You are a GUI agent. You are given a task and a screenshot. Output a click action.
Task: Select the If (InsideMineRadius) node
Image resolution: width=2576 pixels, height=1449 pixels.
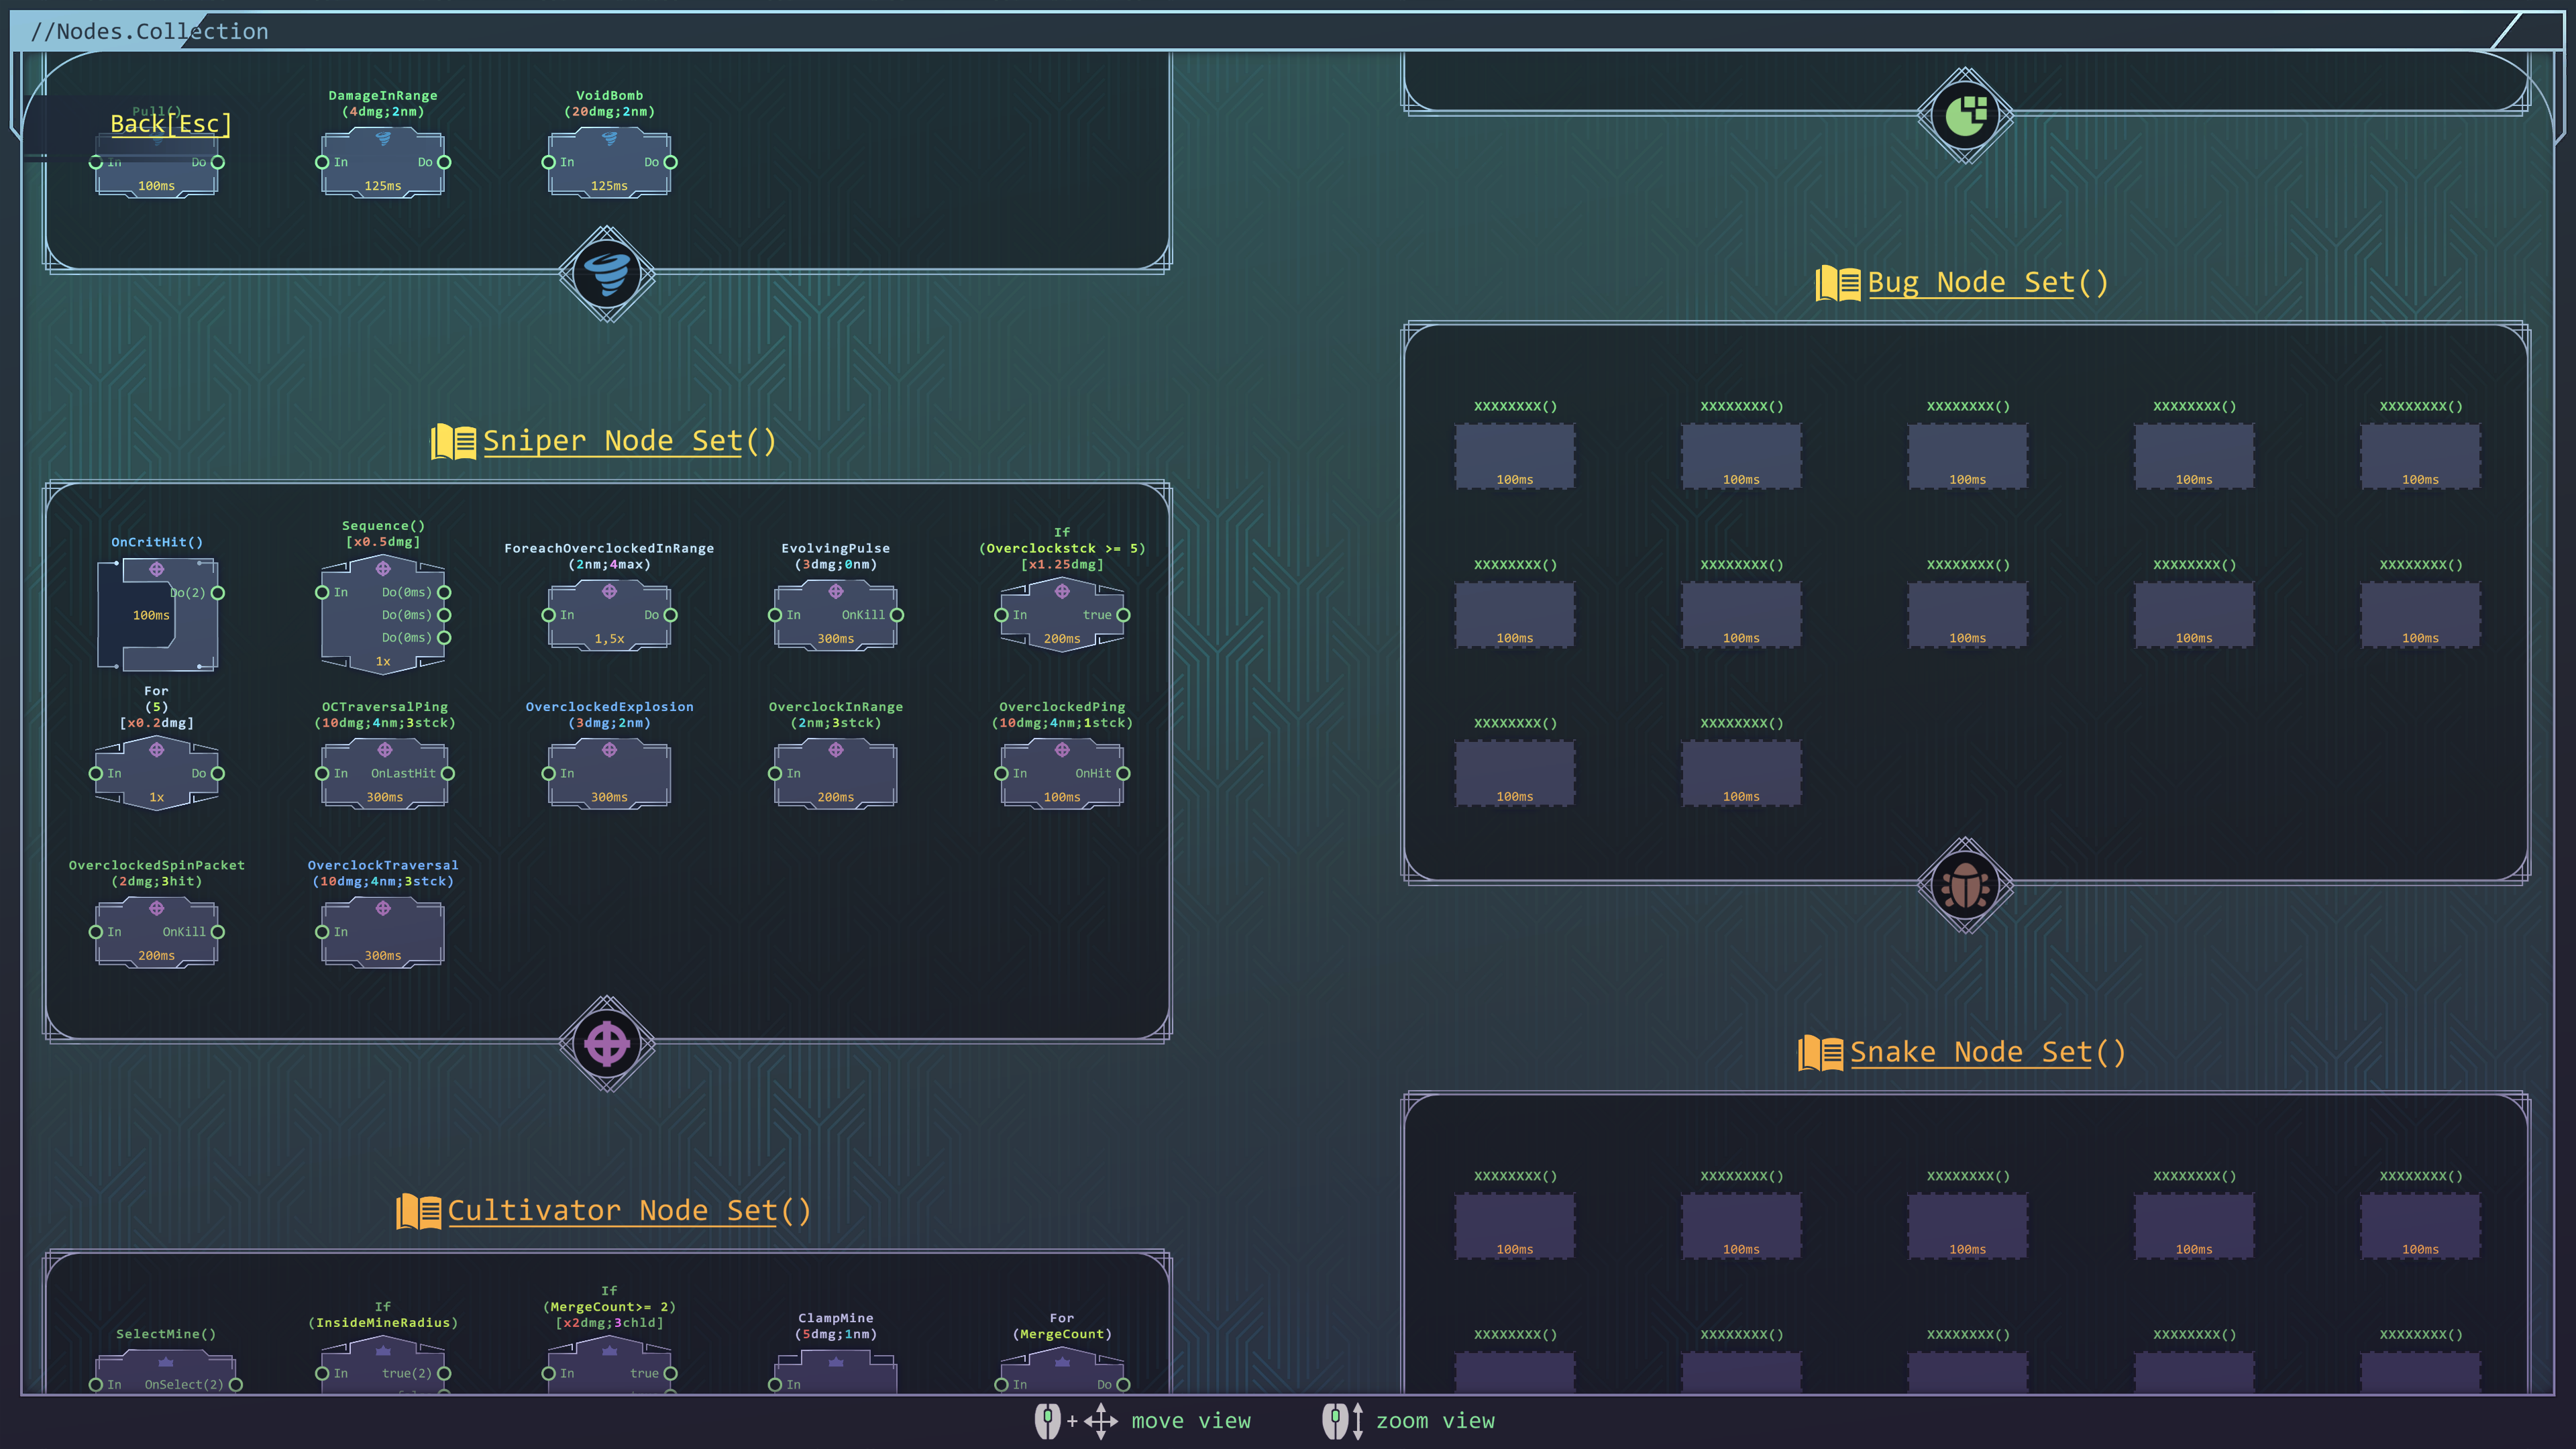[x=383, y=1365]
